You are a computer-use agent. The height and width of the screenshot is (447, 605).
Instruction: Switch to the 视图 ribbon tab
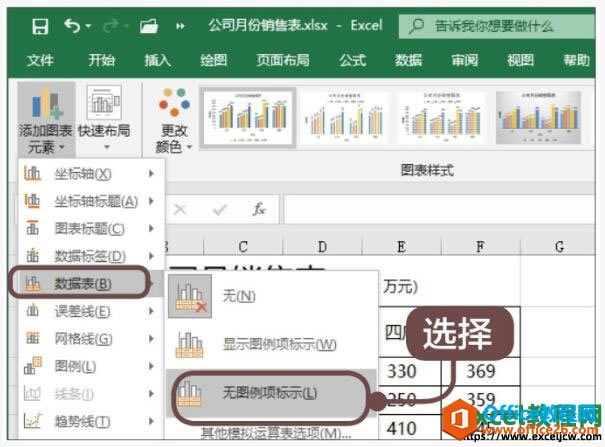(521, 61)
